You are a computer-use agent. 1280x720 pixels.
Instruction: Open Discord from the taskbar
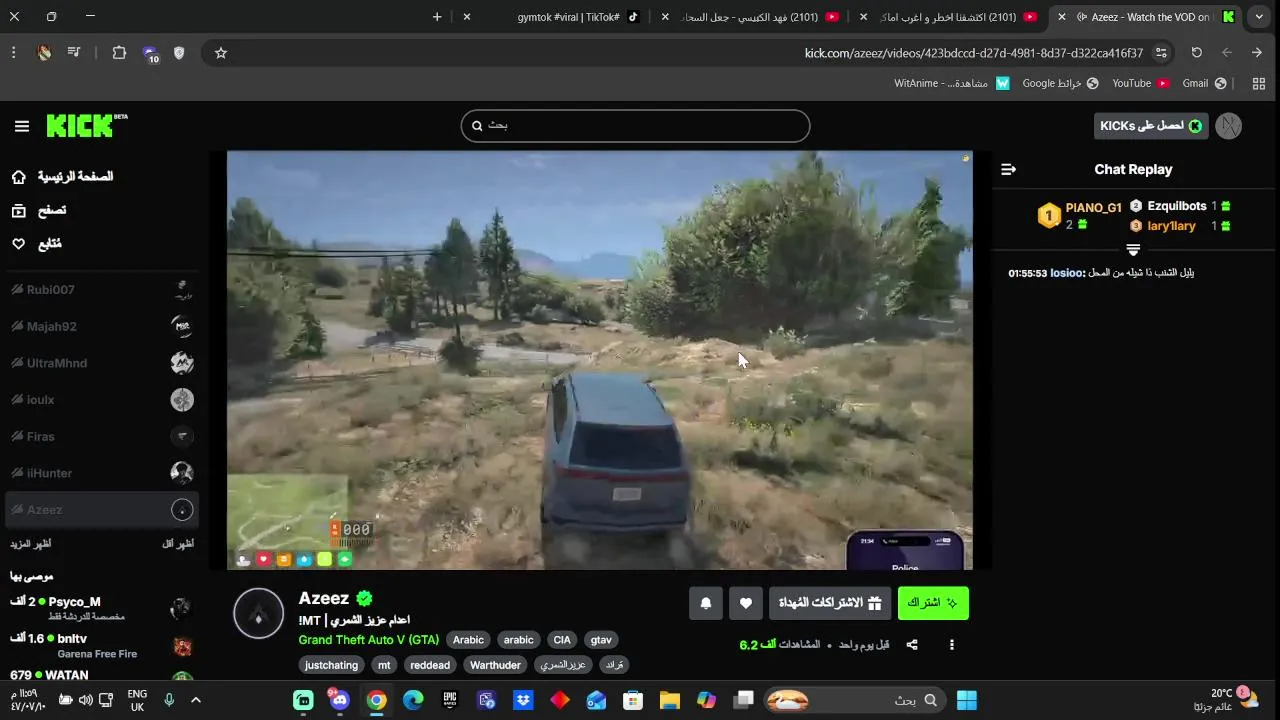340,700
